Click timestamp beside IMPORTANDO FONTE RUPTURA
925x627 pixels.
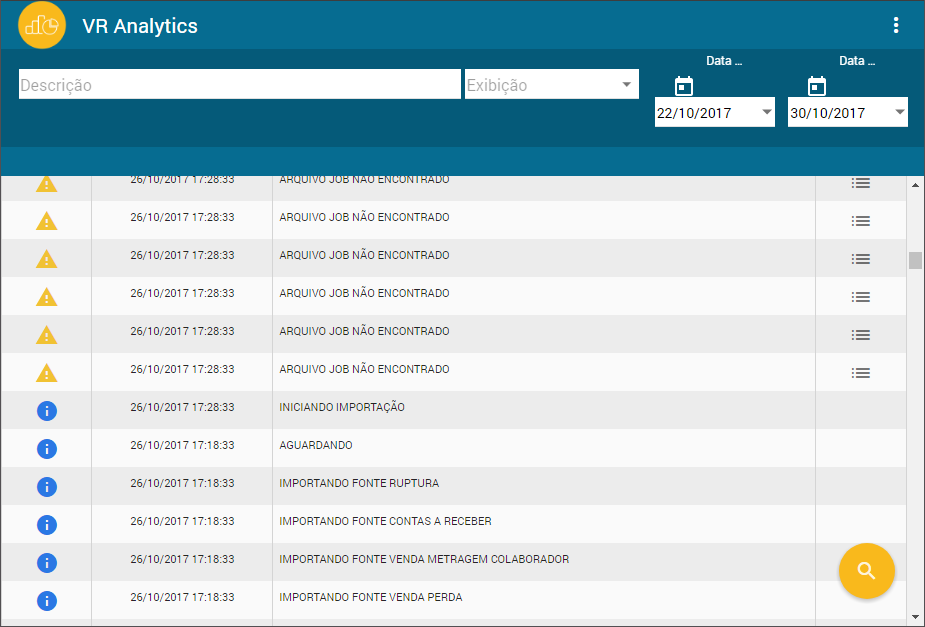point(182,483)
